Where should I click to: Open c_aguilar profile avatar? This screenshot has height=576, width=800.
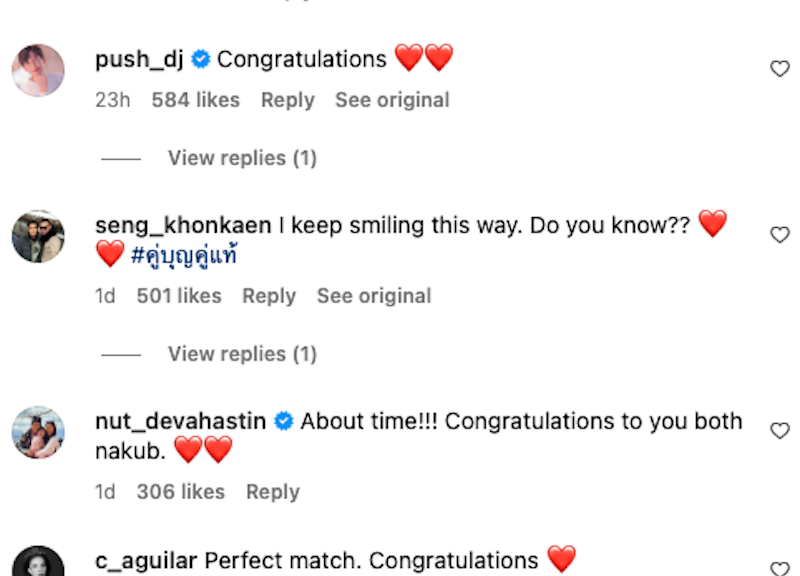coord(38,561)
